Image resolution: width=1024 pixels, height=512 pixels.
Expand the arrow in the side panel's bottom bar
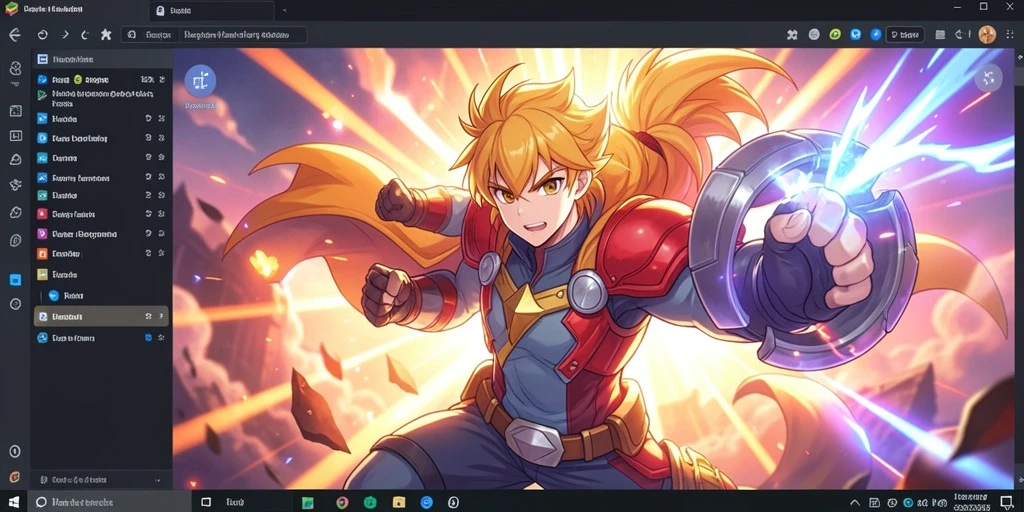(x=157, y=480)
